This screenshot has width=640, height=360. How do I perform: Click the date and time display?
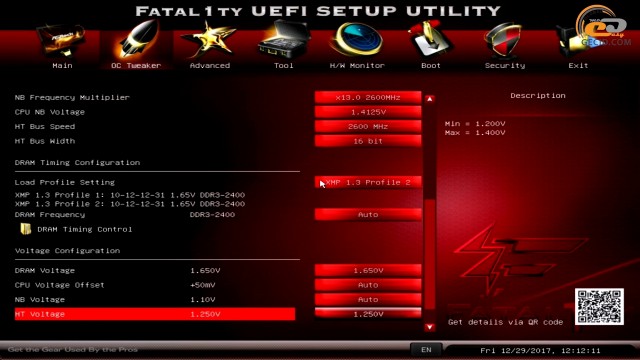tap(540, 351)
